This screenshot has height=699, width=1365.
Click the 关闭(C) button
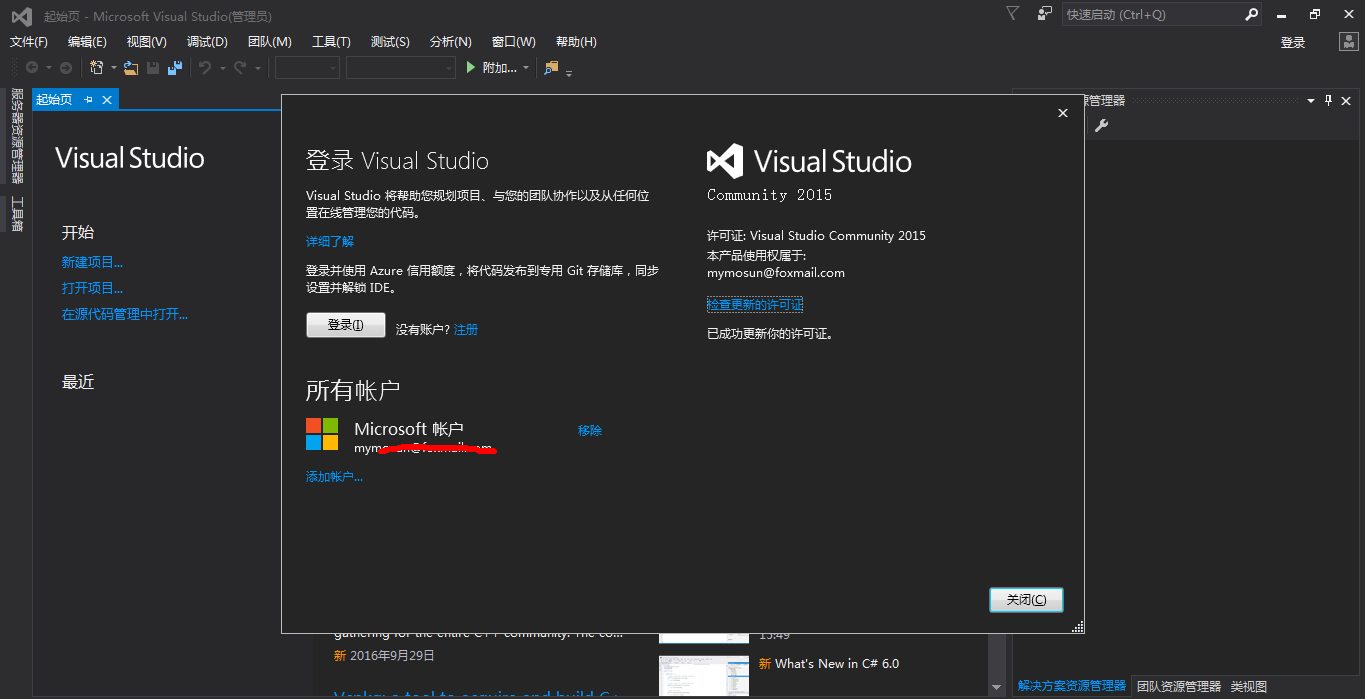[1026, 599]
